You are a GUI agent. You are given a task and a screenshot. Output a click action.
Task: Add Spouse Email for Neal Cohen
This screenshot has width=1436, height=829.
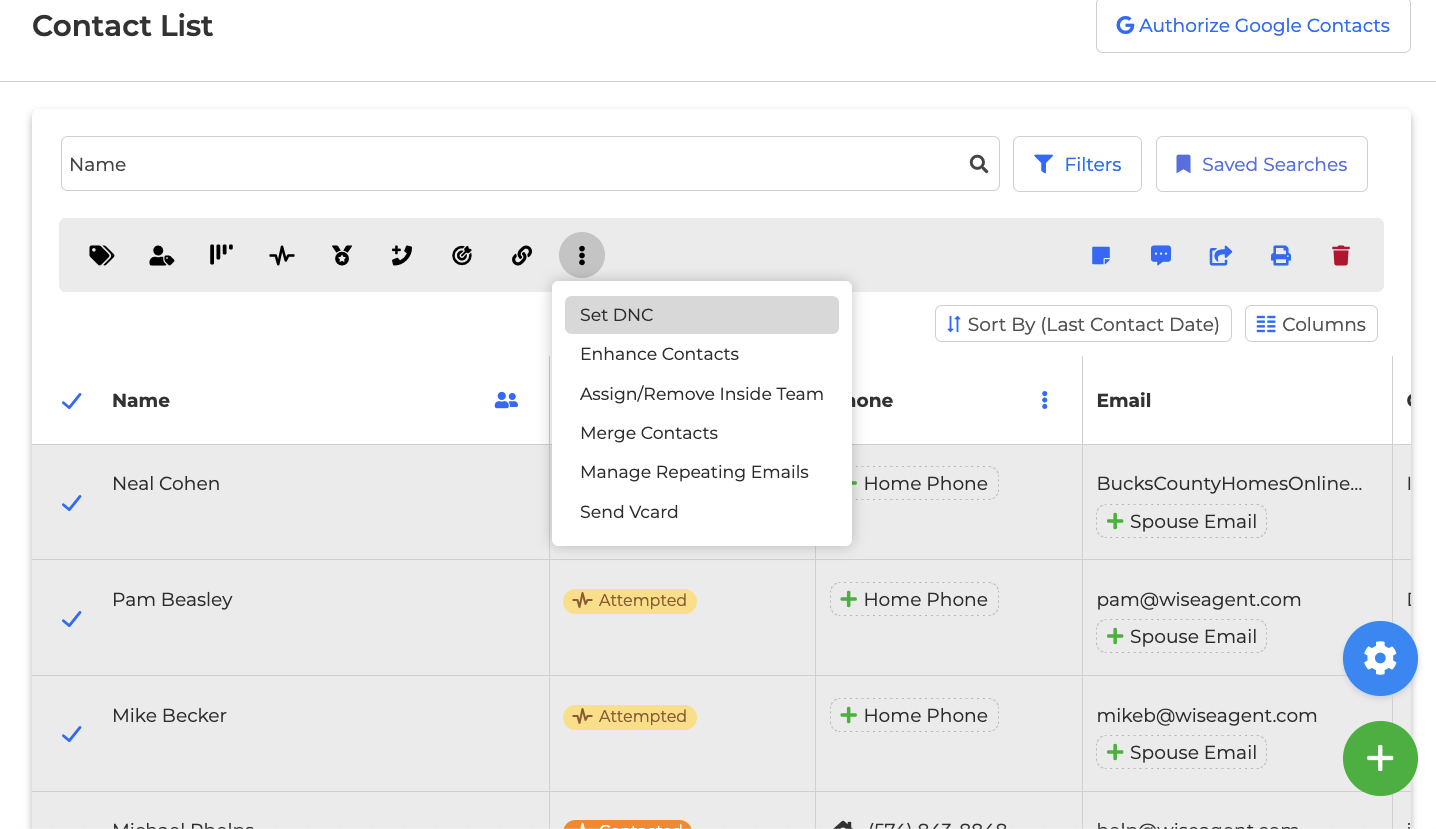1181,521
